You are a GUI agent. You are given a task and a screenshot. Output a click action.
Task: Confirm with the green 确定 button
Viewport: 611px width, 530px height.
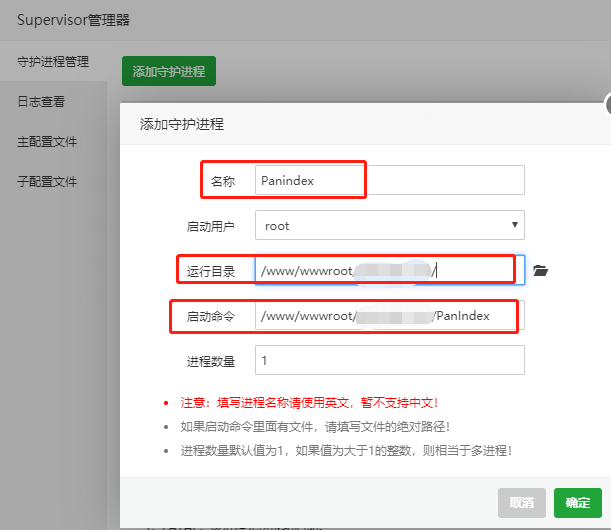coord(578,502)
